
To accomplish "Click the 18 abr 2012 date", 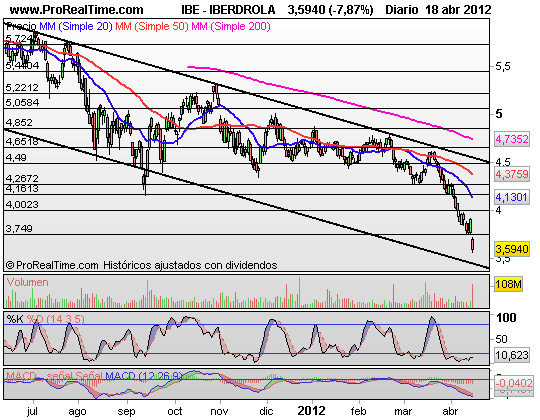I will [458, 10].
